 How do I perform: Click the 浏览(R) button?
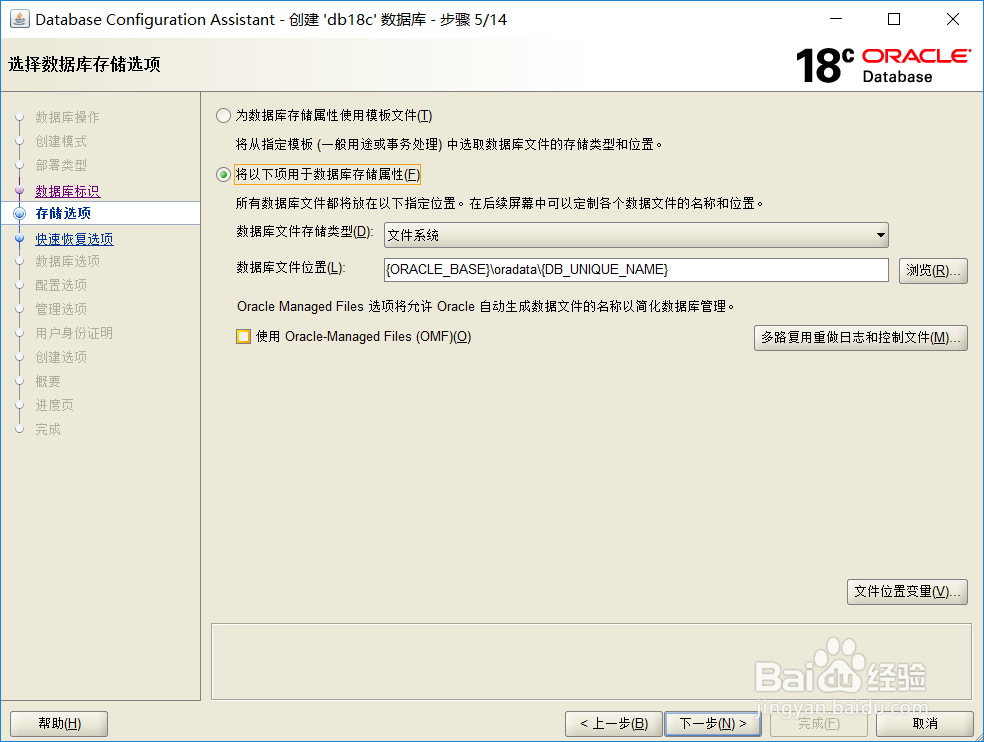click(x=932, y=270)
